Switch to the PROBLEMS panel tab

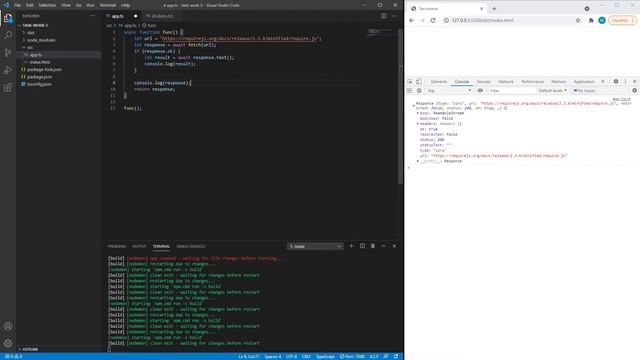click(x=117, y=247)
